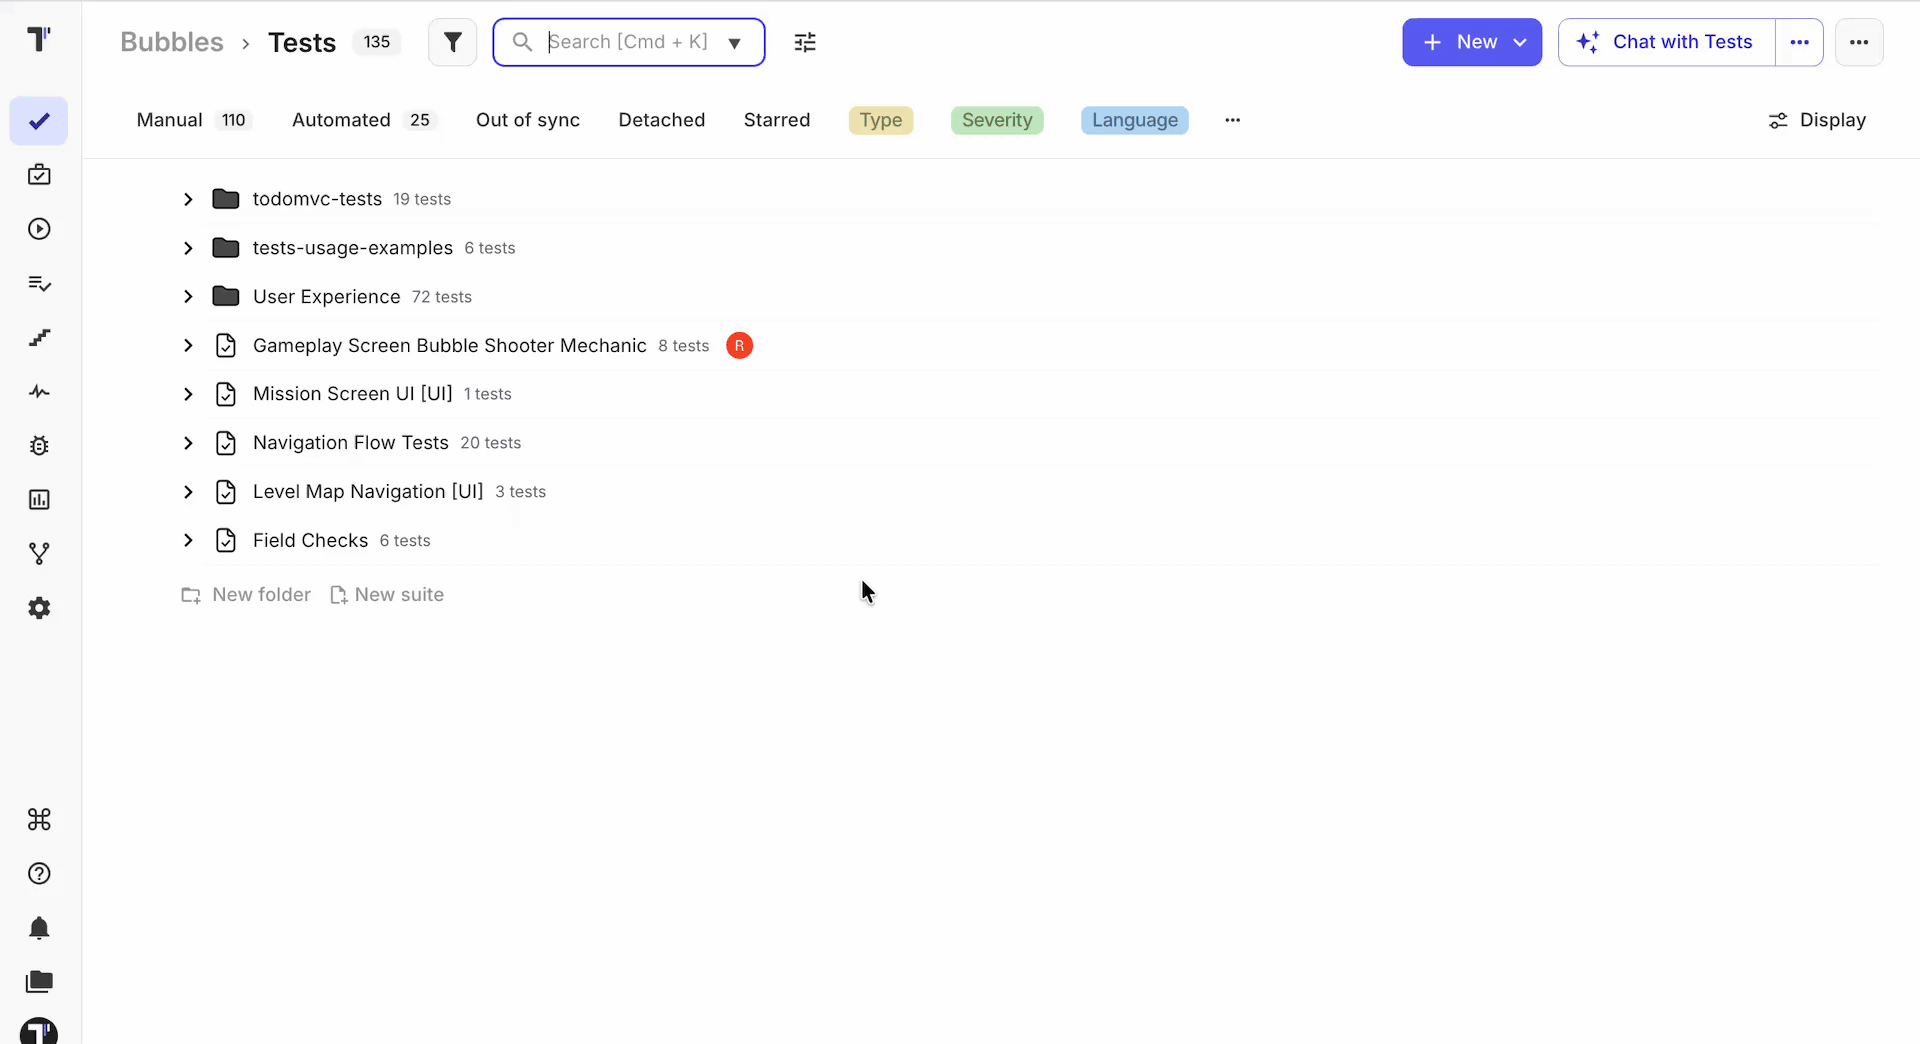Open the far-right page options ellipsis
Image resolution: width=1920 pixels, height=1044 pixels.
(1859, 42)
